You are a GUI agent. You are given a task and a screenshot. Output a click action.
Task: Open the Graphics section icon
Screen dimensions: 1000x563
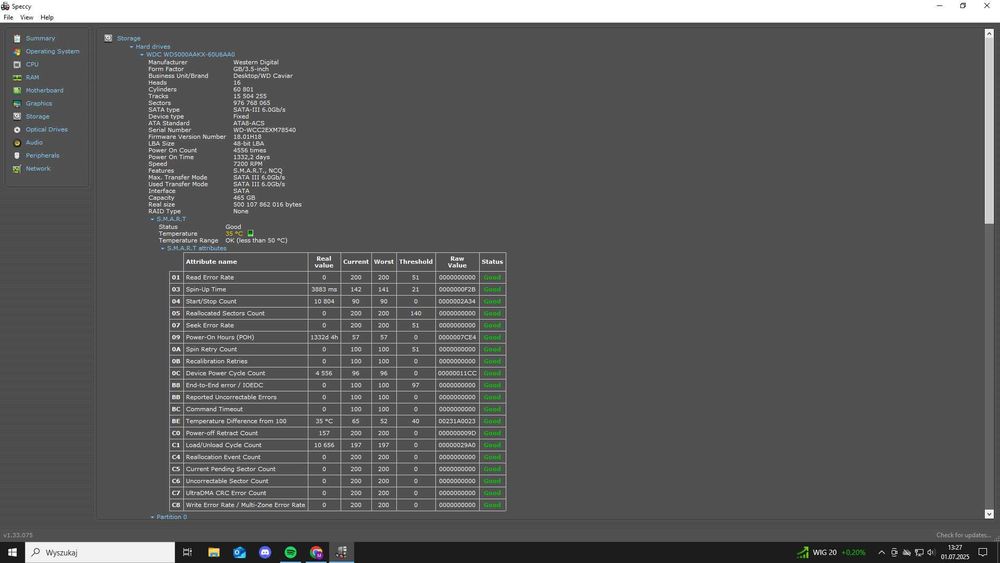[x=17, y=103]
